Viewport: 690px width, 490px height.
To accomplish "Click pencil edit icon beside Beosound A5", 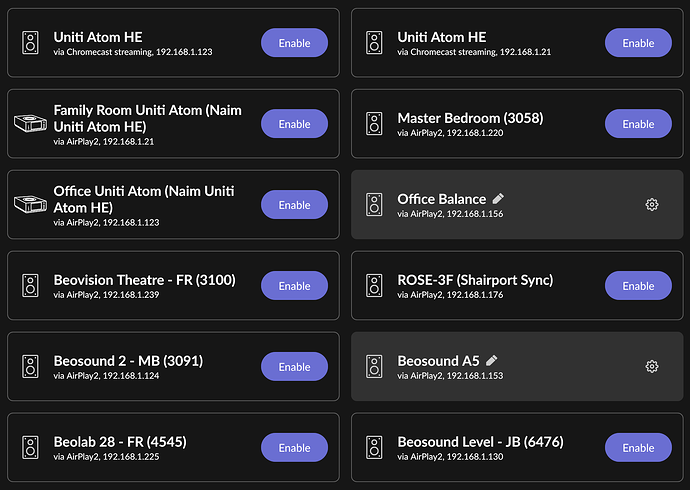I will (x=491, y=360).
